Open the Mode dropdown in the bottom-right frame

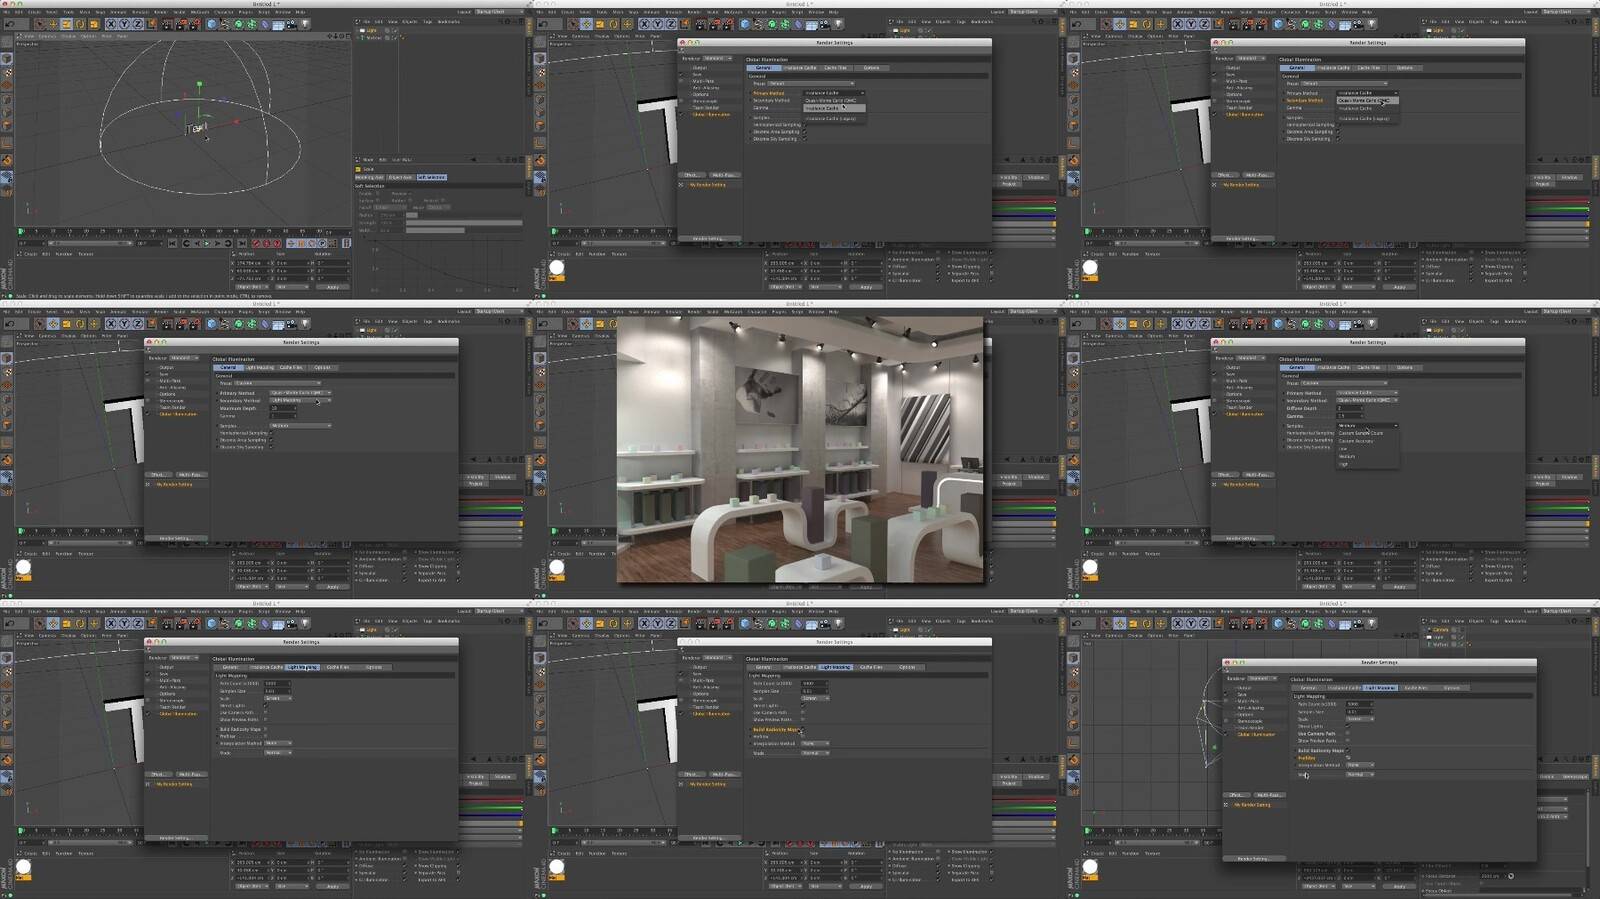pos(1360,774)
